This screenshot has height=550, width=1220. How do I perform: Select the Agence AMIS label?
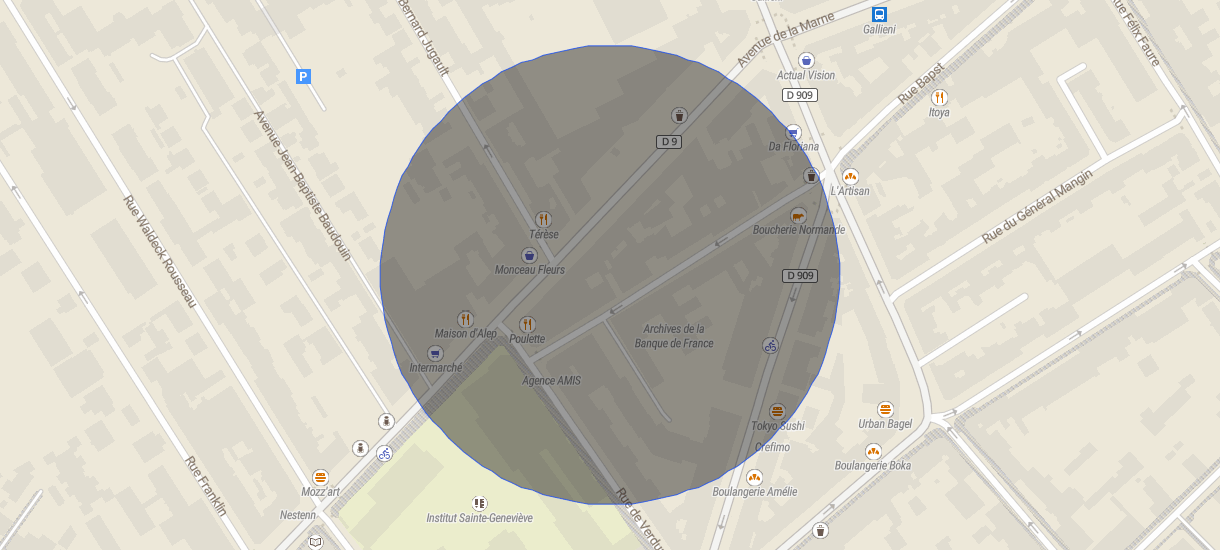[551, 381]
